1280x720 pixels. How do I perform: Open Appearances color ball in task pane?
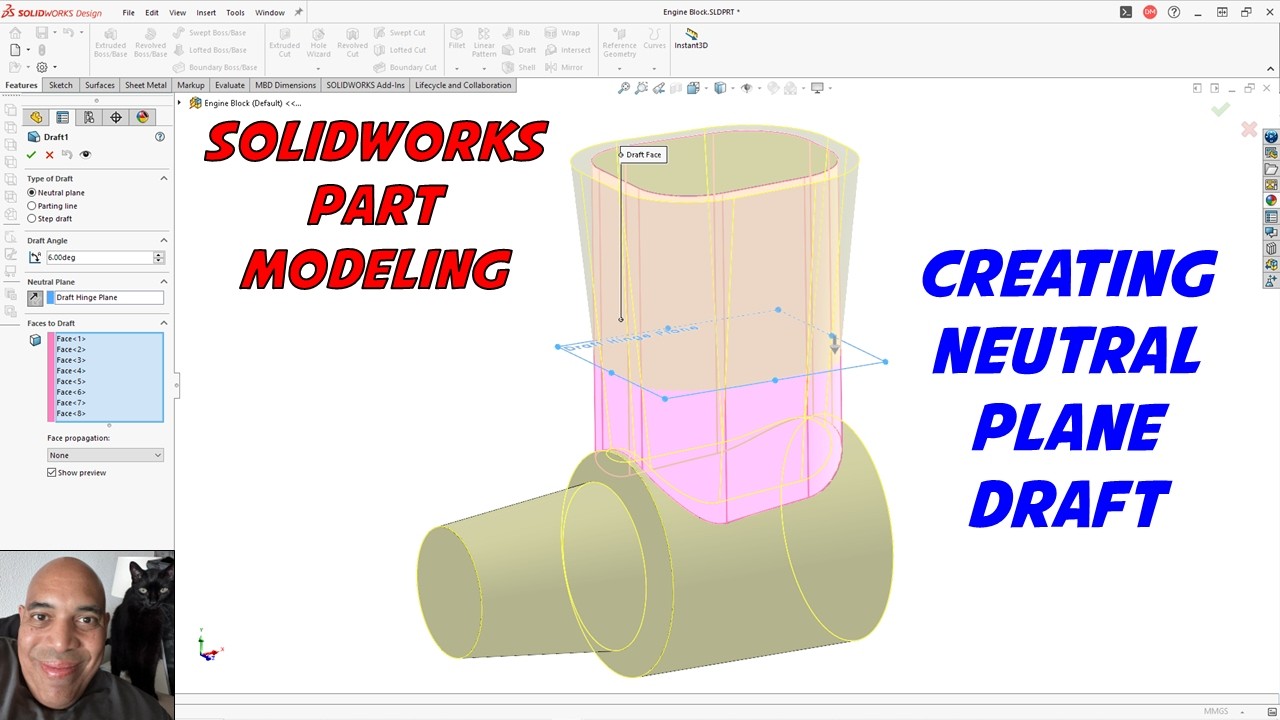1271,201
